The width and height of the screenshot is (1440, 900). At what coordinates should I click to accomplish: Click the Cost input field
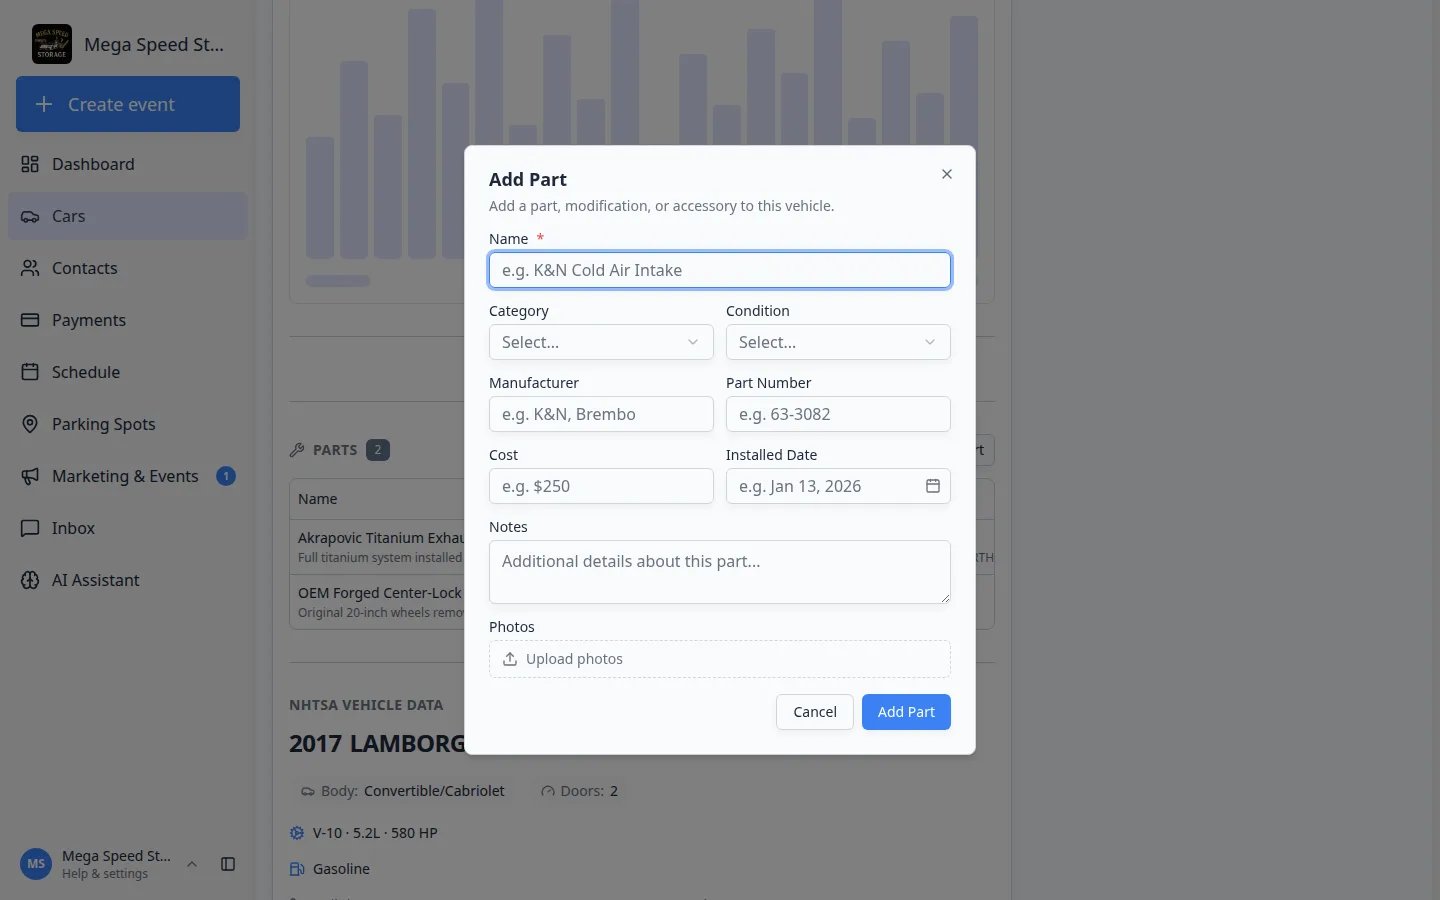pyautogui.click(x=601, y=486)
